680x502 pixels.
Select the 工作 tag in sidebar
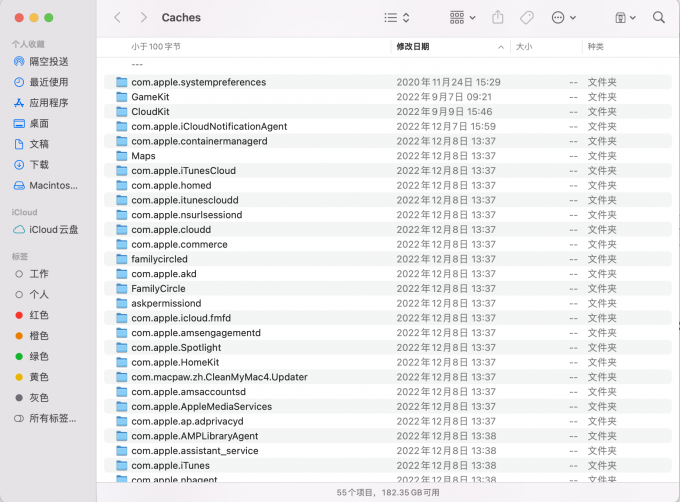click(31, 274)
